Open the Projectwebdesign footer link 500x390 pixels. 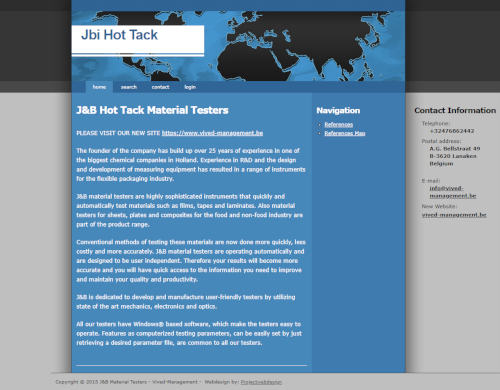(x=261, y=382)
